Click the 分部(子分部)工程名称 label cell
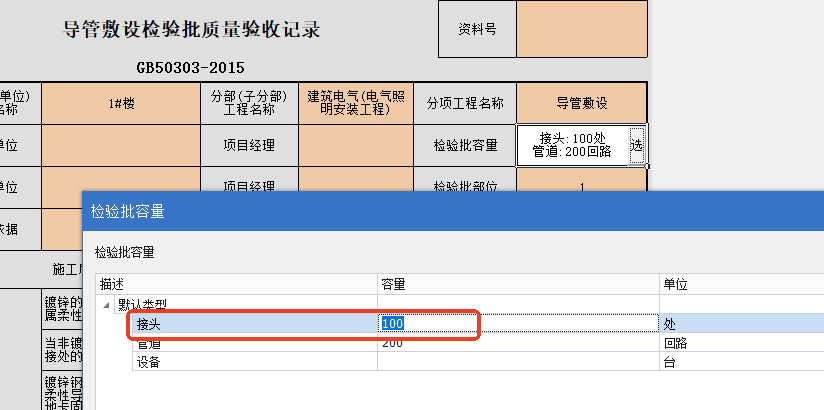Viewport: 824px width, 410px height. point(249,103)
